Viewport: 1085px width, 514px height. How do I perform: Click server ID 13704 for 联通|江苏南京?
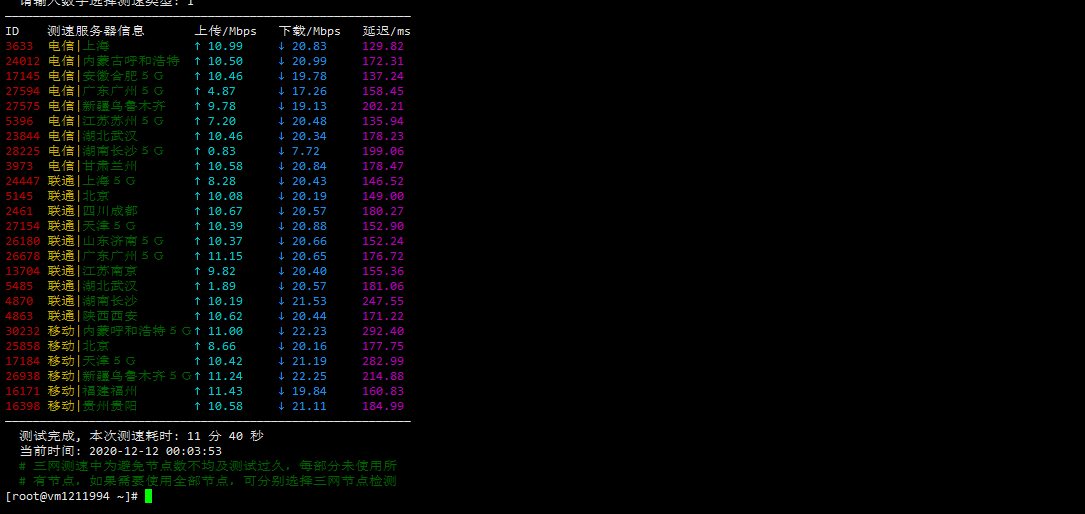tap(22, 271)
